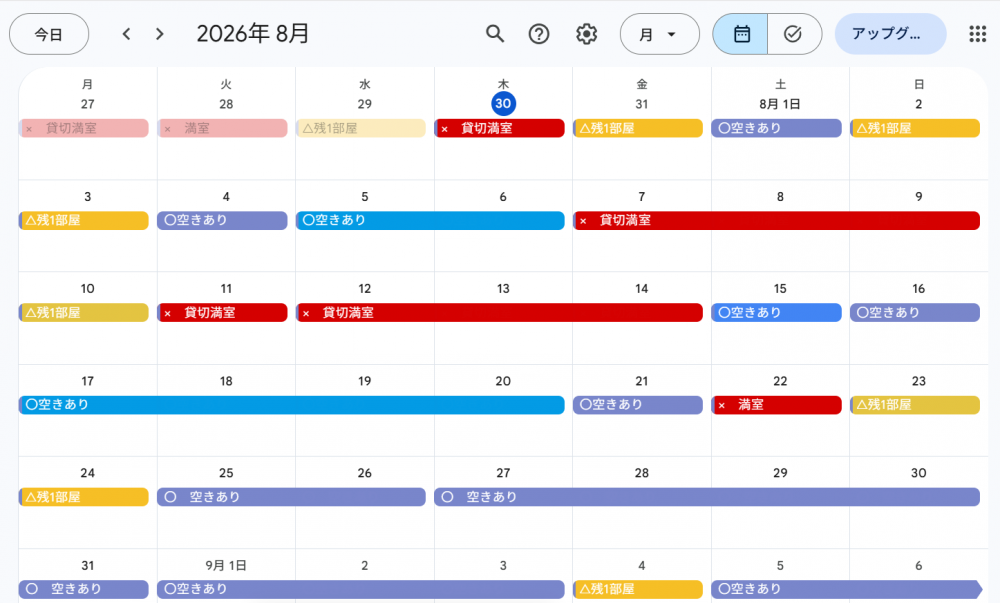Open ○空きあり event on 8月 1日
The image size is (1000, 603).
coord(776,128)
